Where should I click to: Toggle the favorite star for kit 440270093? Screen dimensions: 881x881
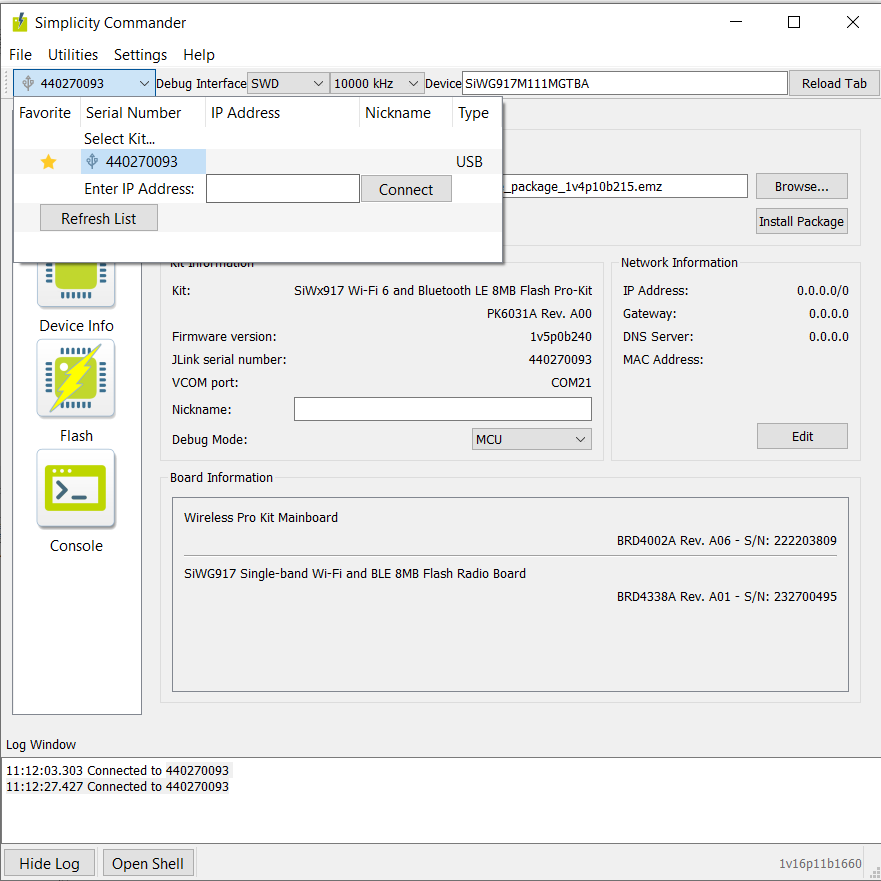(x=48, y=162)
